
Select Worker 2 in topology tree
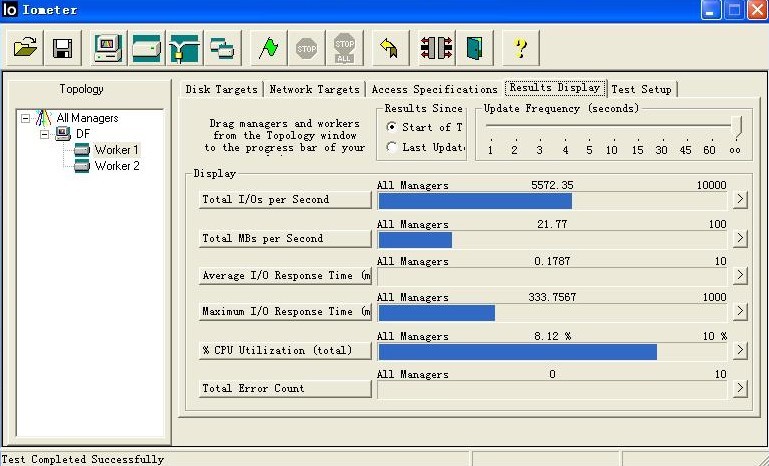pyautogui.click(x=117, y=166)
